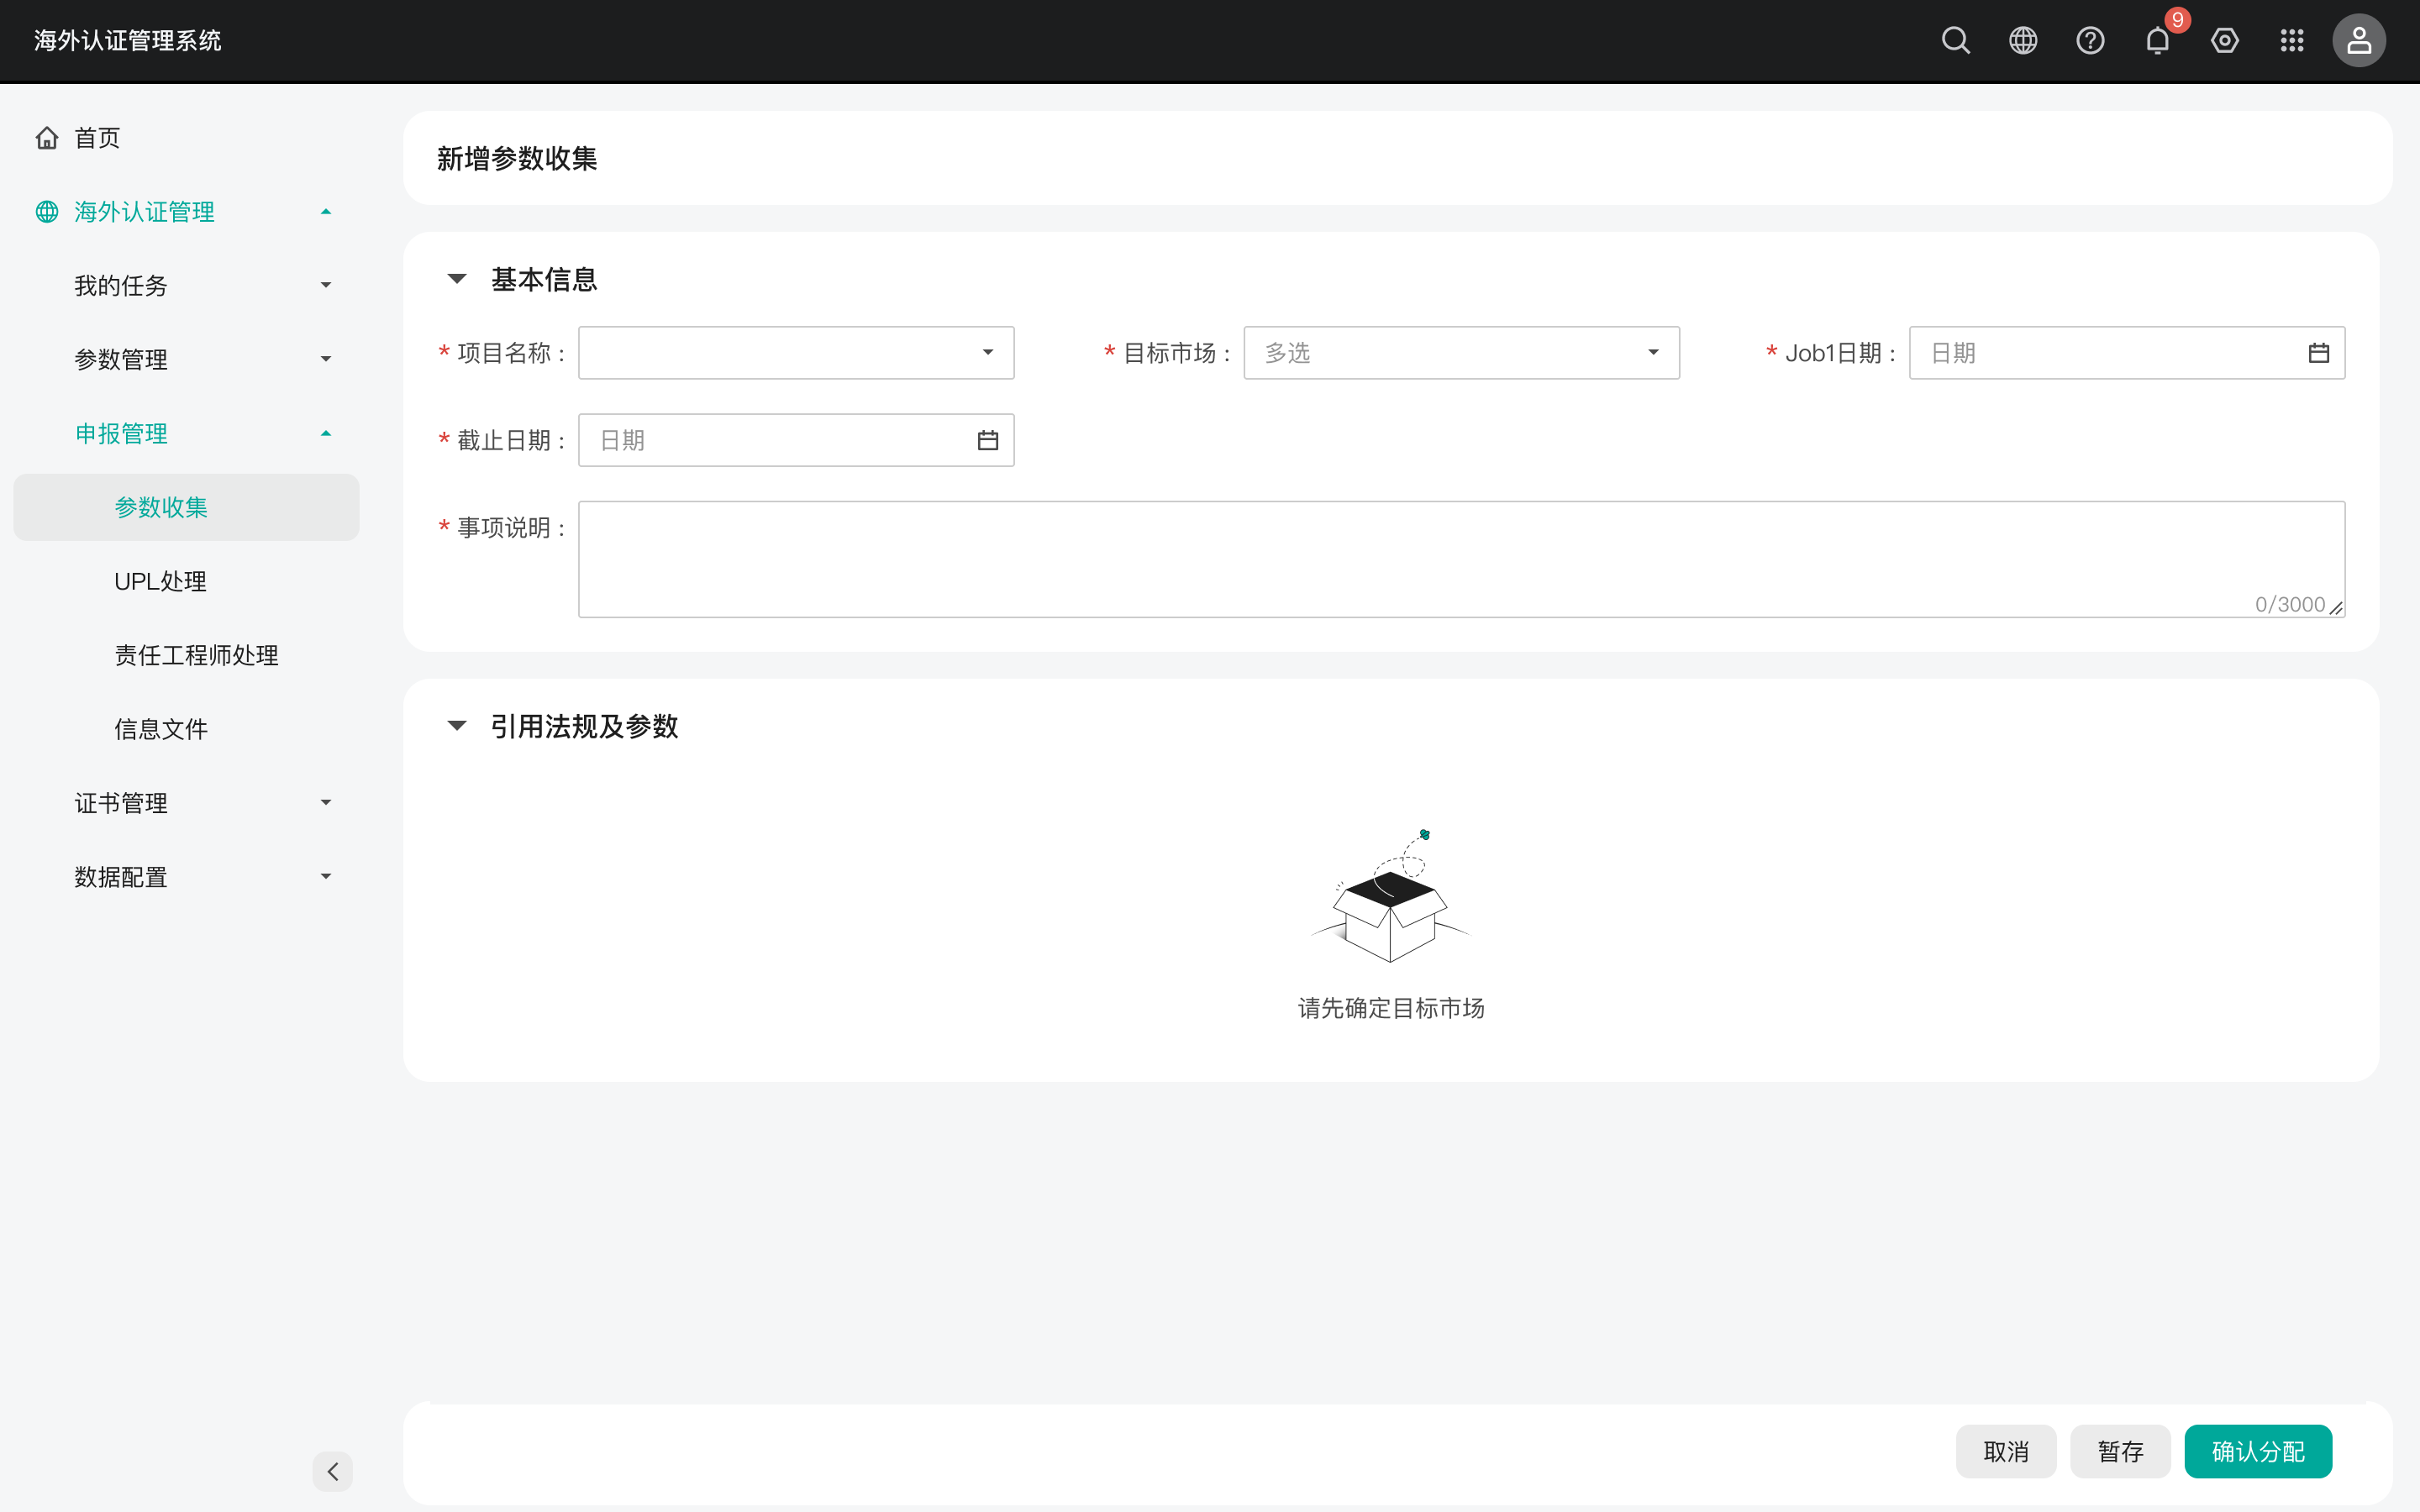Viewport: 2420px width, 1512px height.
Task: Open the 截止日期 calendar icon
Action: pyautogui.click(x=988, y=440)
